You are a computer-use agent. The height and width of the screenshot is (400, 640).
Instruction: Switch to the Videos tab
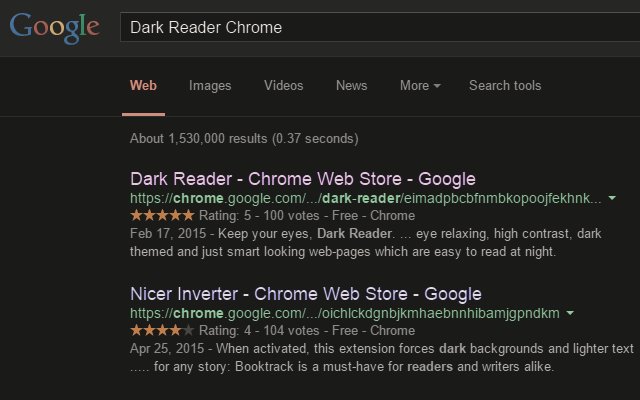(x=283, y=86)
